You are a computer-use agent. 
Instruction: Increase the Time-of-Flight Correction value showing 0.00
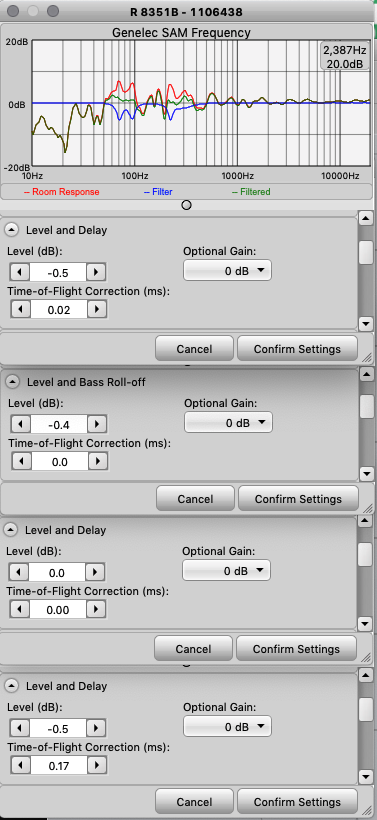(96, 609)
